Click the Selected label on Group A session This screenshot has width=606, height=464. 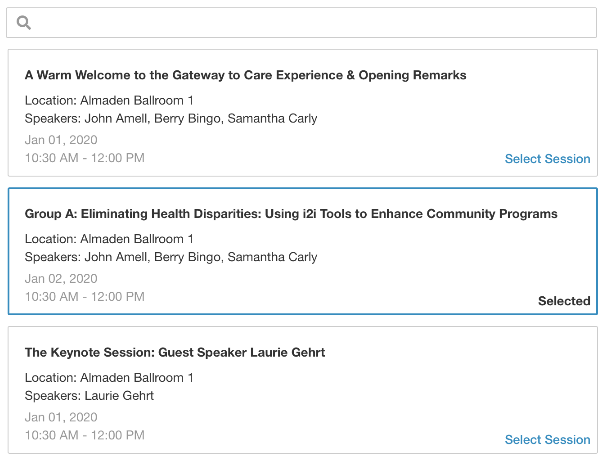point(564,301)
